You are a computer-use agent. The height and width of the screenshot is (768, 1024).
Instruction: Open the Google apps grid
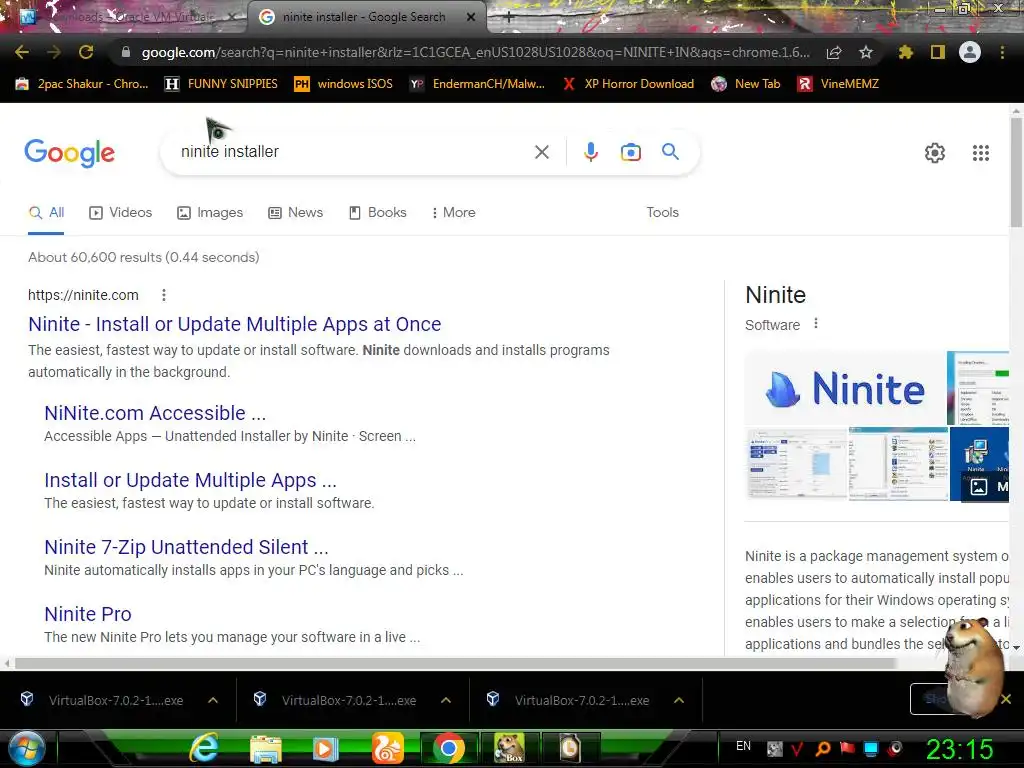tap(981, 153)
